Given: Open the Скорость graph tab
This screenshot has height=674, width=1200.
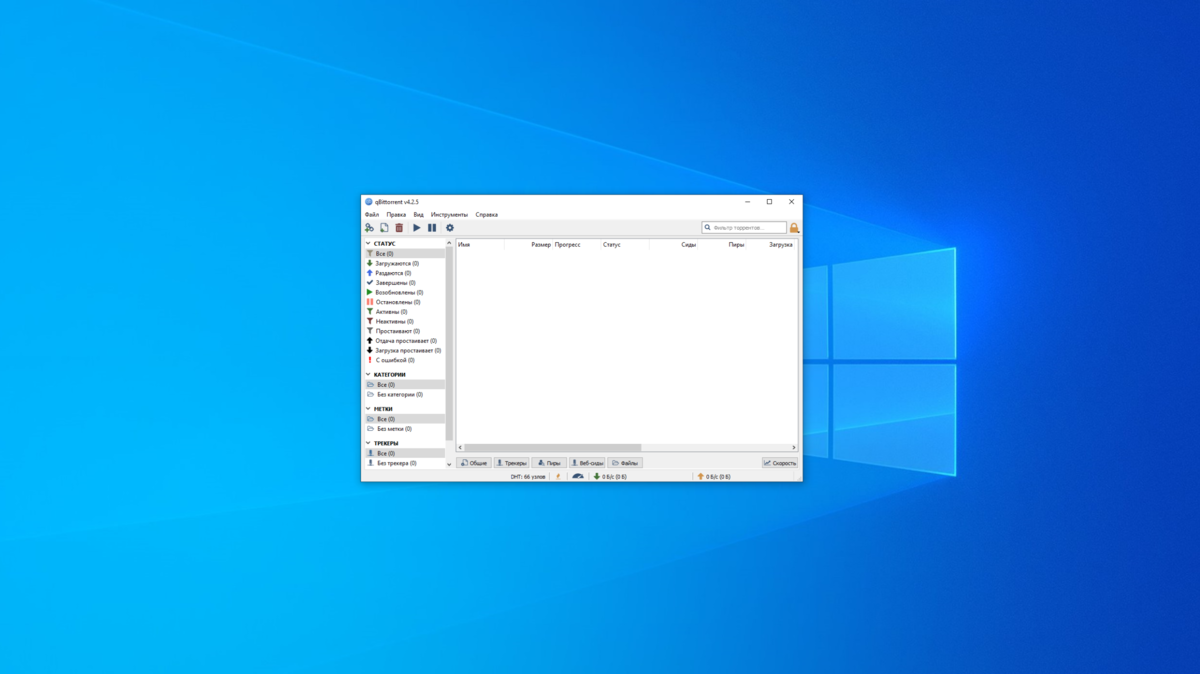Looking at the screenshot, I should pos(780,463).
